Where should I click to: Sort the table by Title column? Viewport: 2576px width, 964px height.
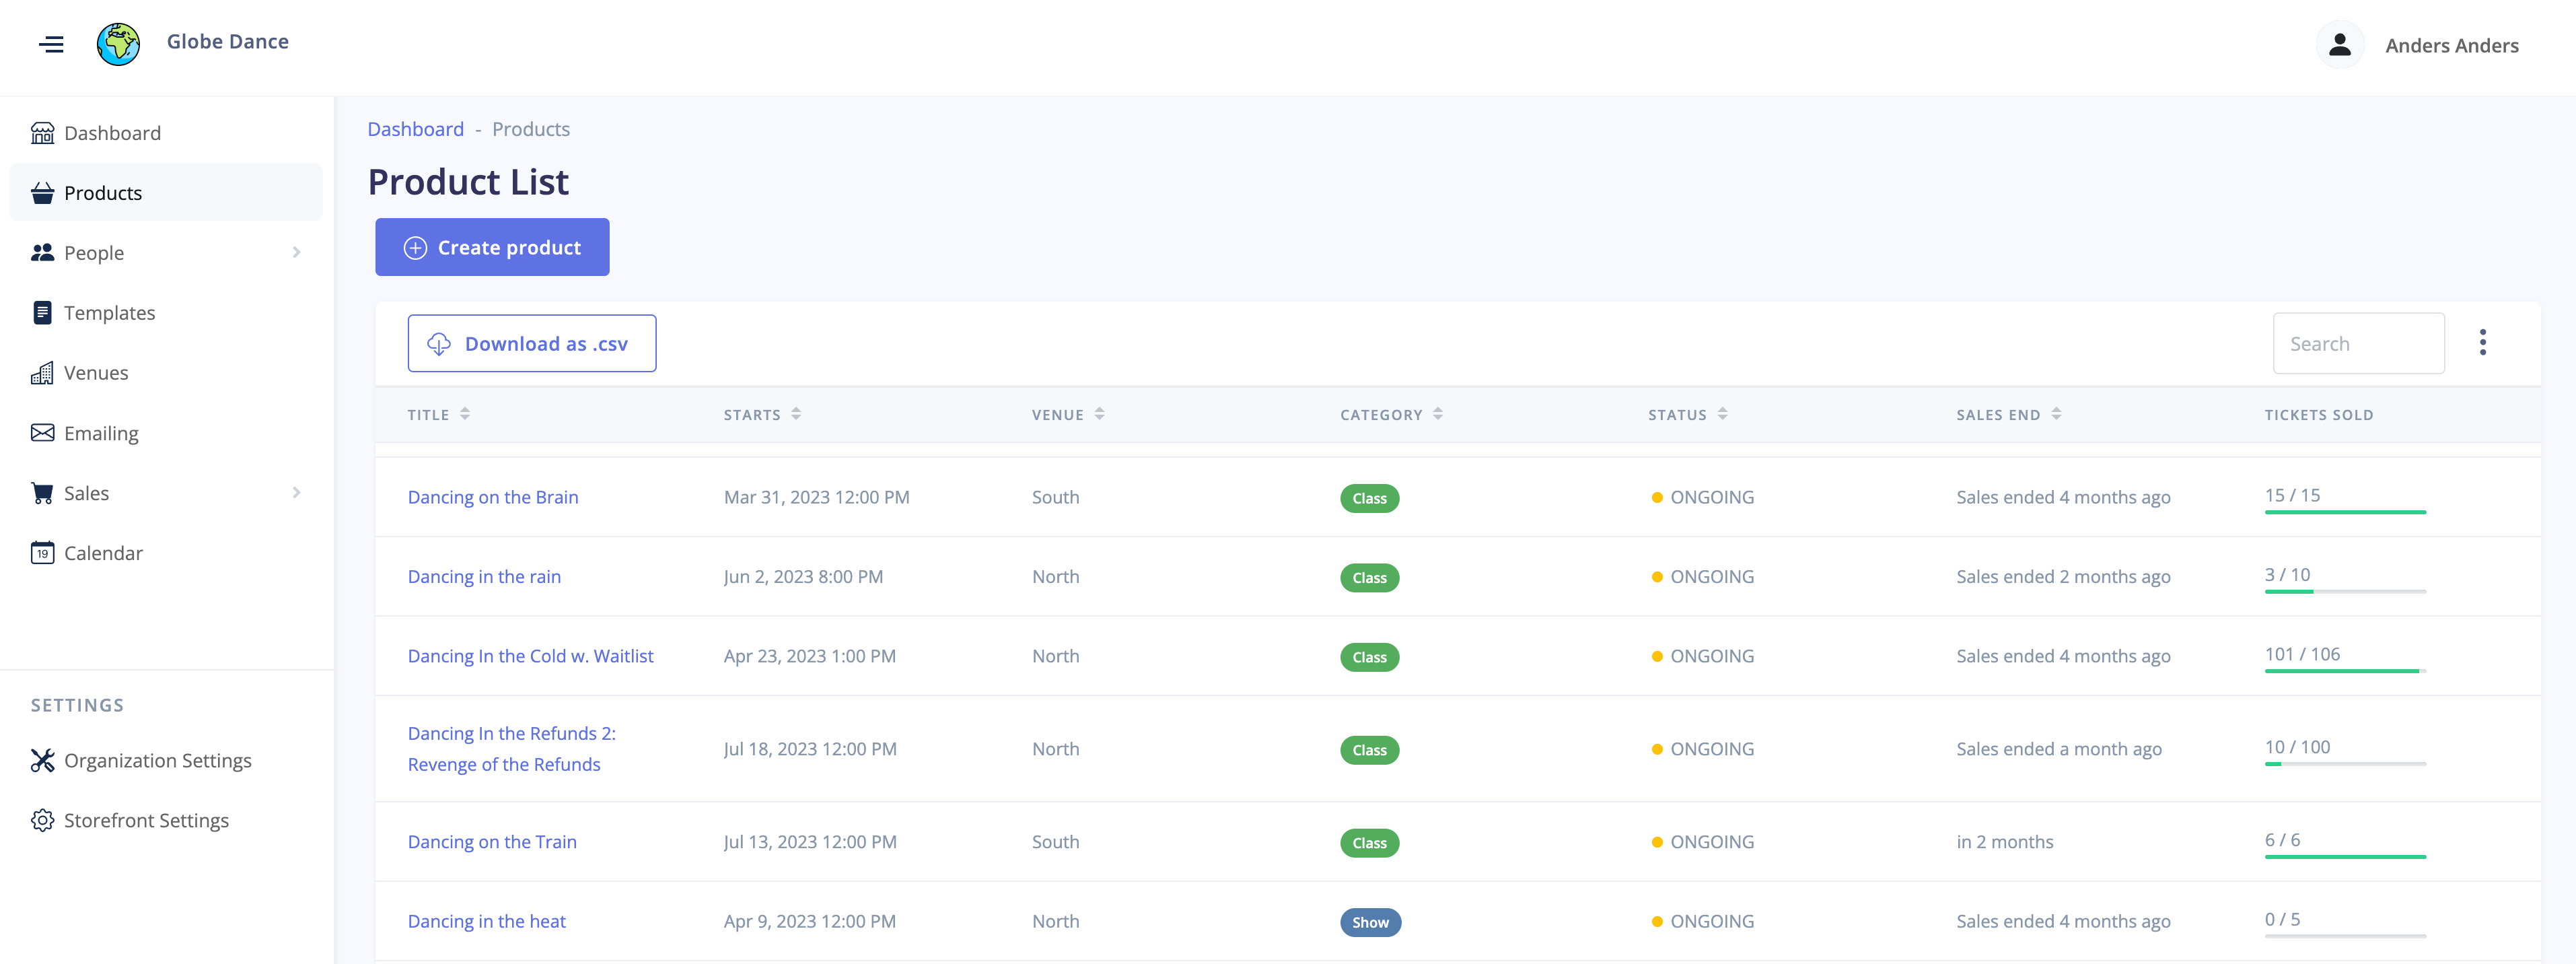tap(465, 414)
